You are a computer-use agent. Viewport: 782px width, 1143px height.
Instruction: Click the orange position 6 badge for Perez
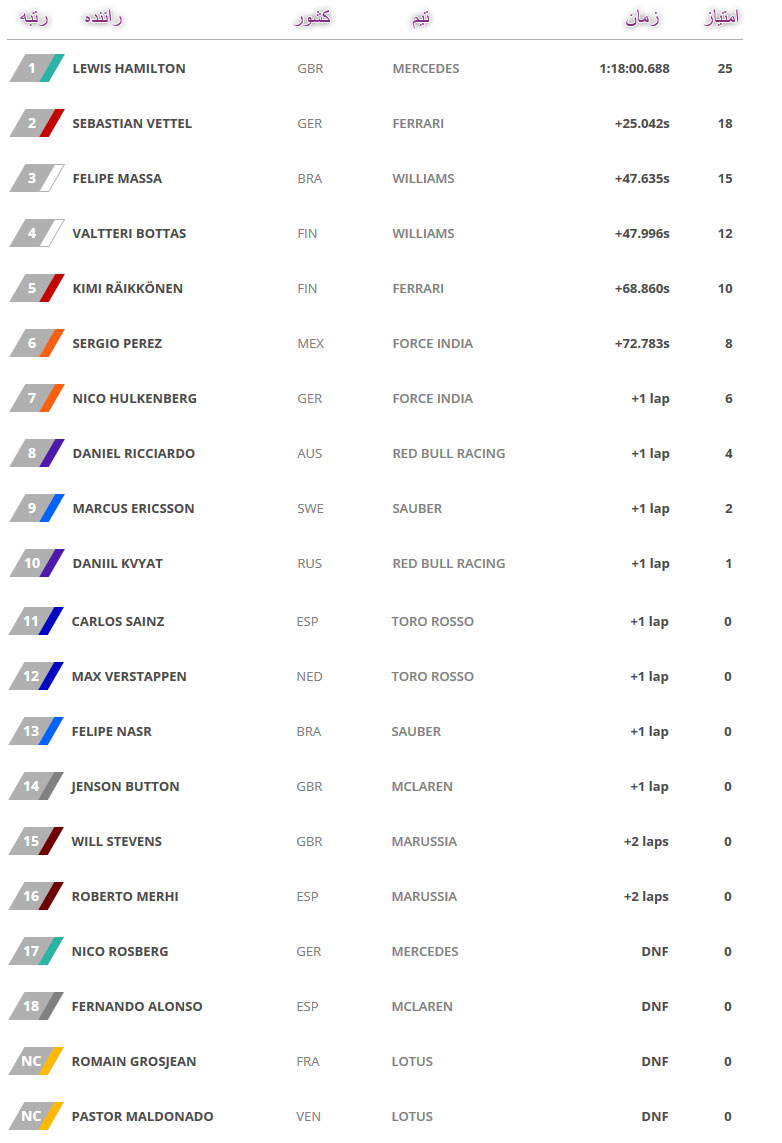click(36, 343)
